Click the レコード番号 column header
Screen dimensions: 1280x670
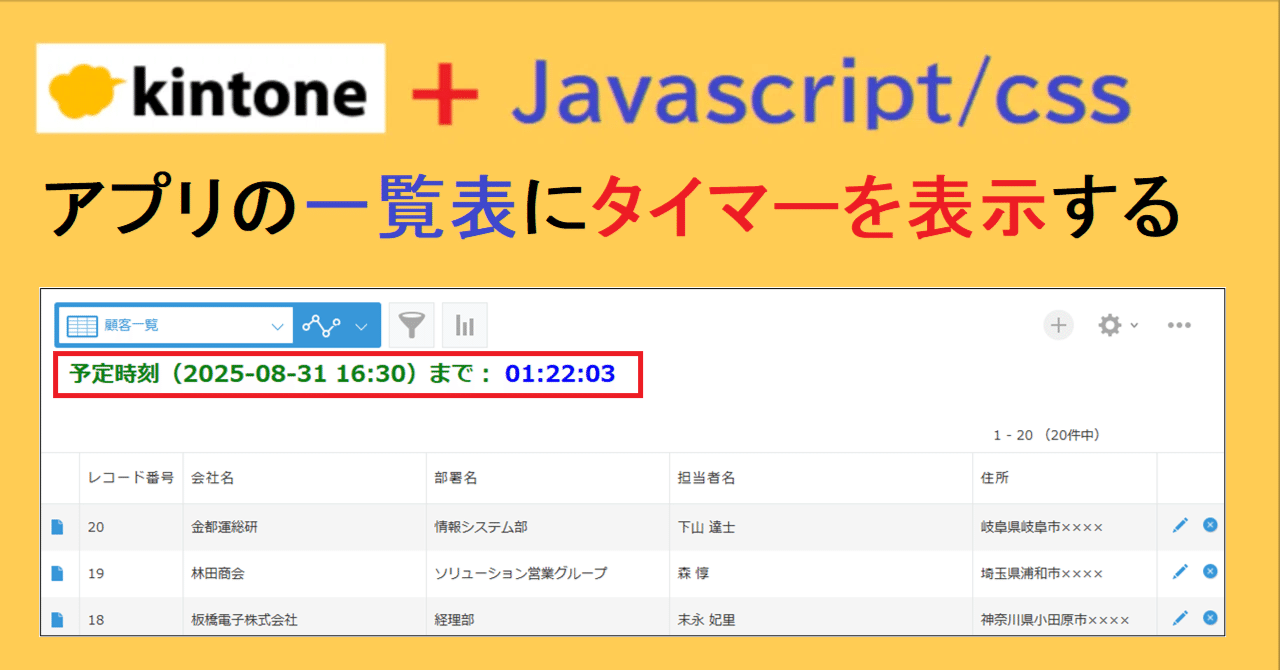131,478
